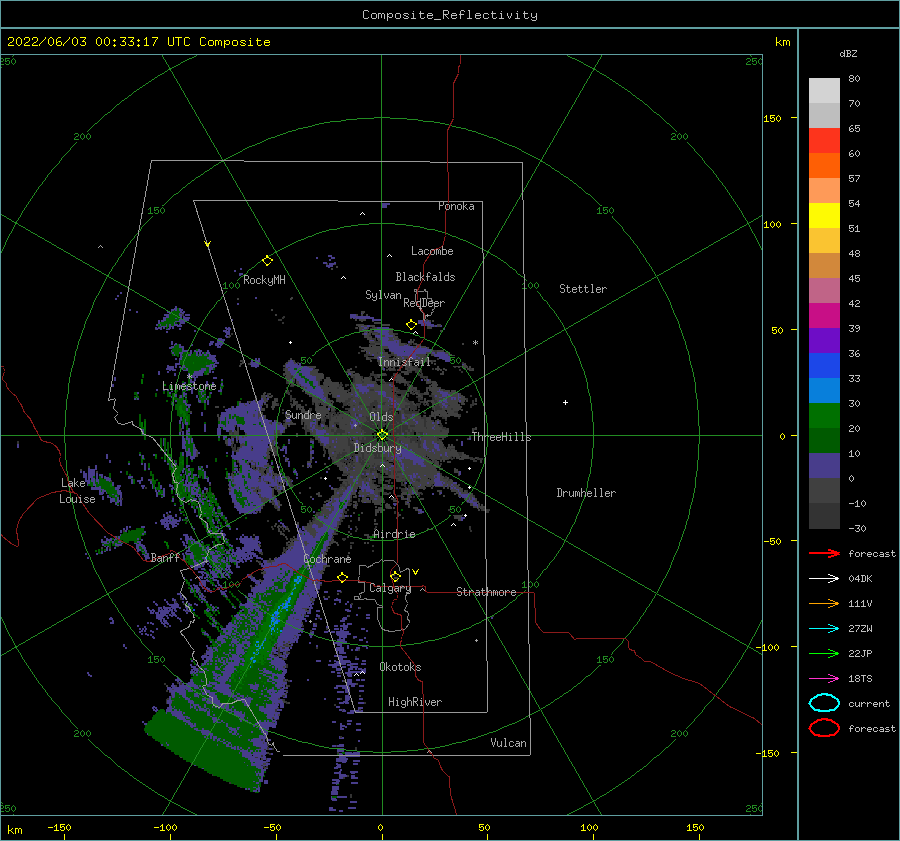The height and width of the screenshot is (841, 900).
Task: Click the Sundre town label
Action: tap(302, 414)
